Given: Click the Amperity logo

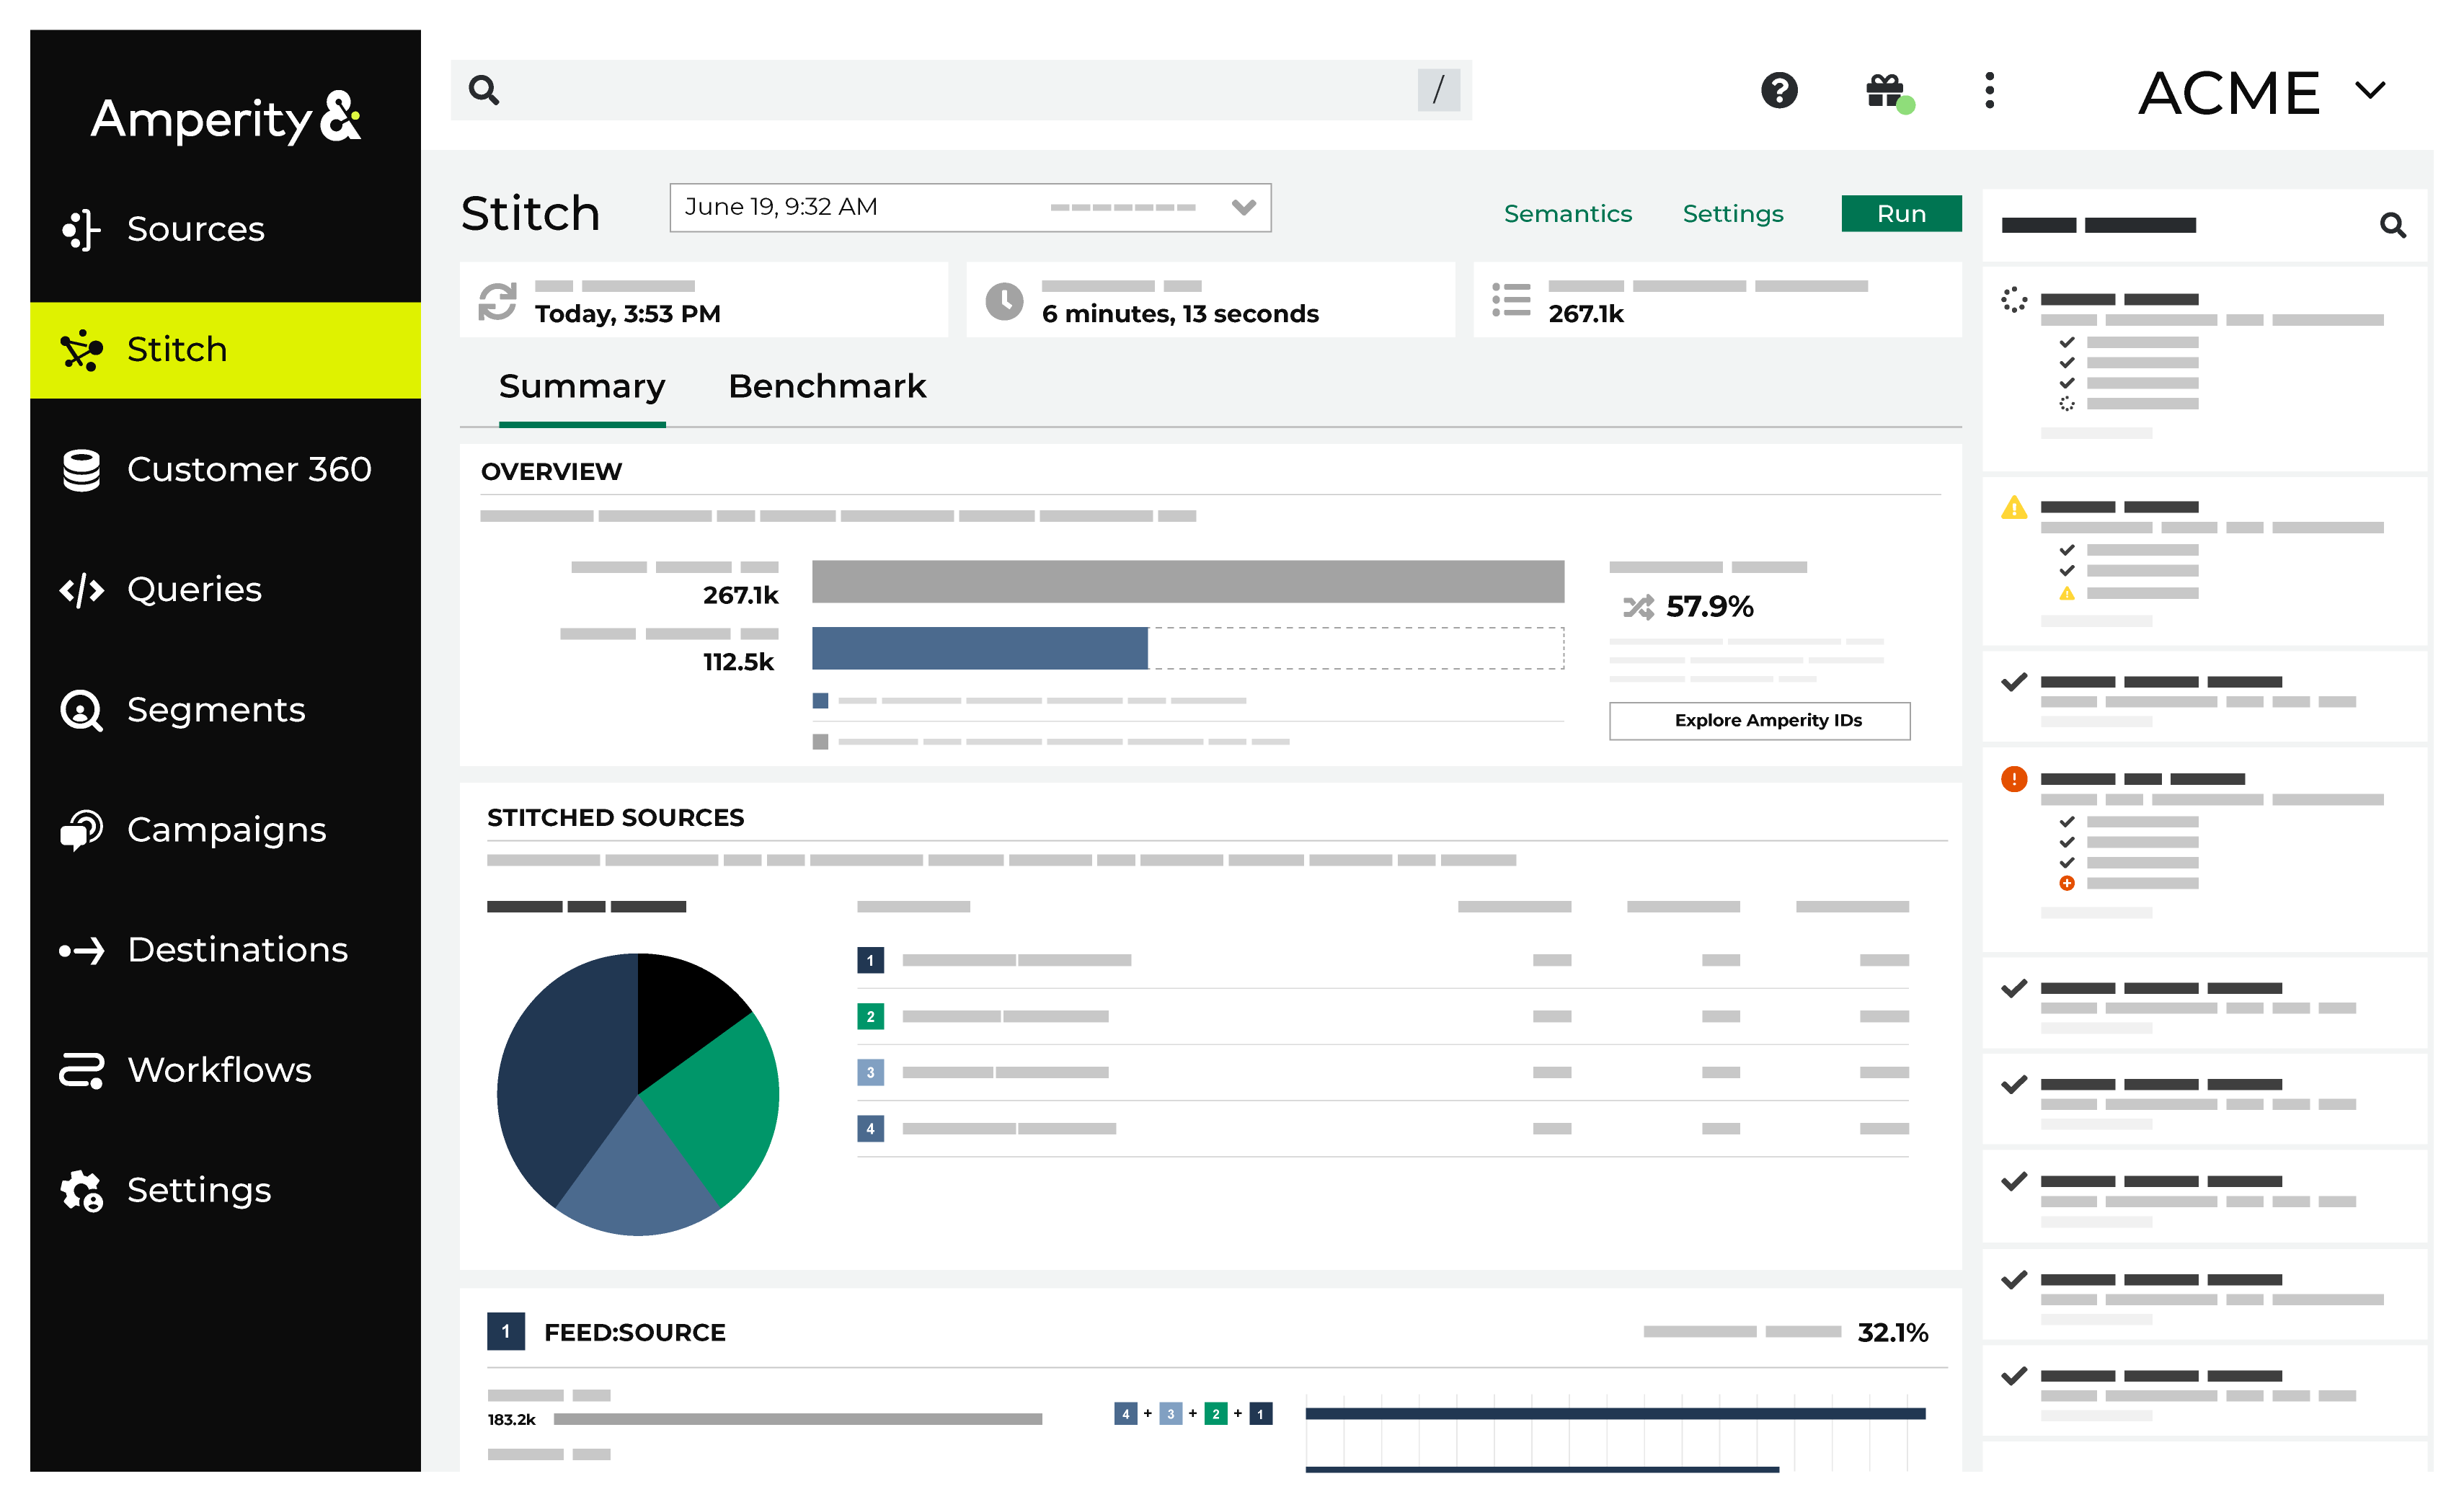Looking at the screenshot, I should pos(226,118).
